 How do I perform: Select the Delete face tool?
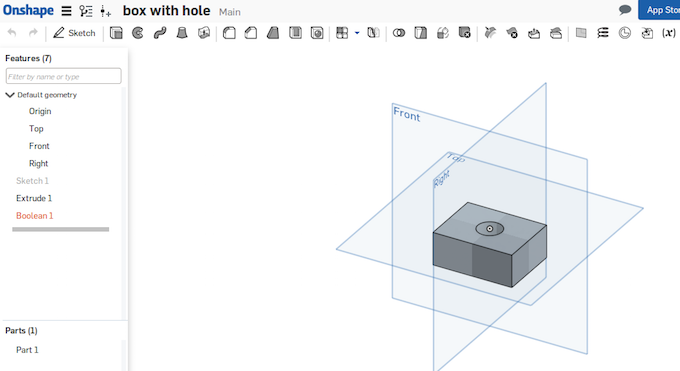point(512,33)
